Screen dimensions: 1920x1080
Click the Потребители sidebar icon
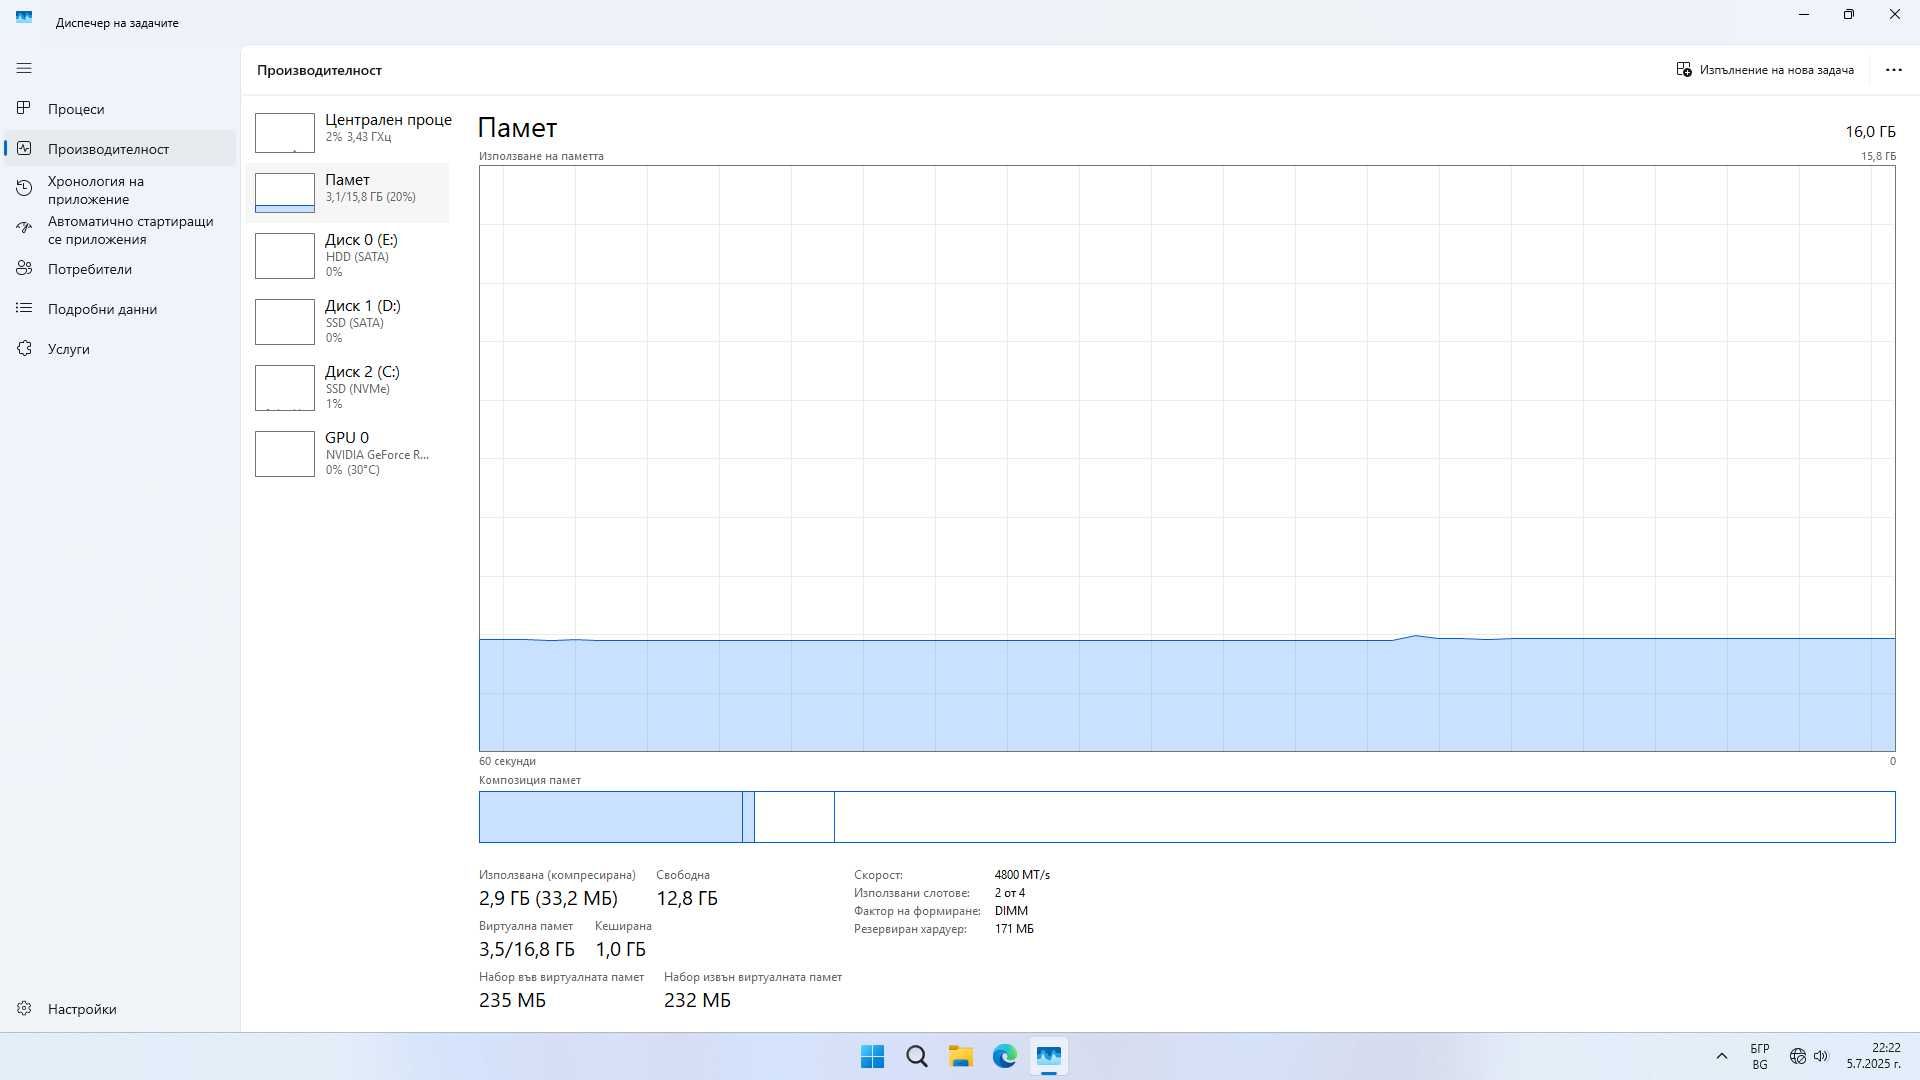click(24, 268)
